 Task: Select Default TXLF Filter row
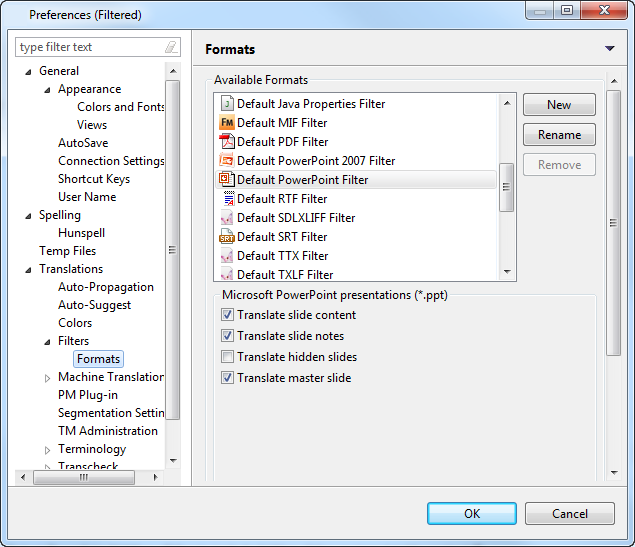356,274
